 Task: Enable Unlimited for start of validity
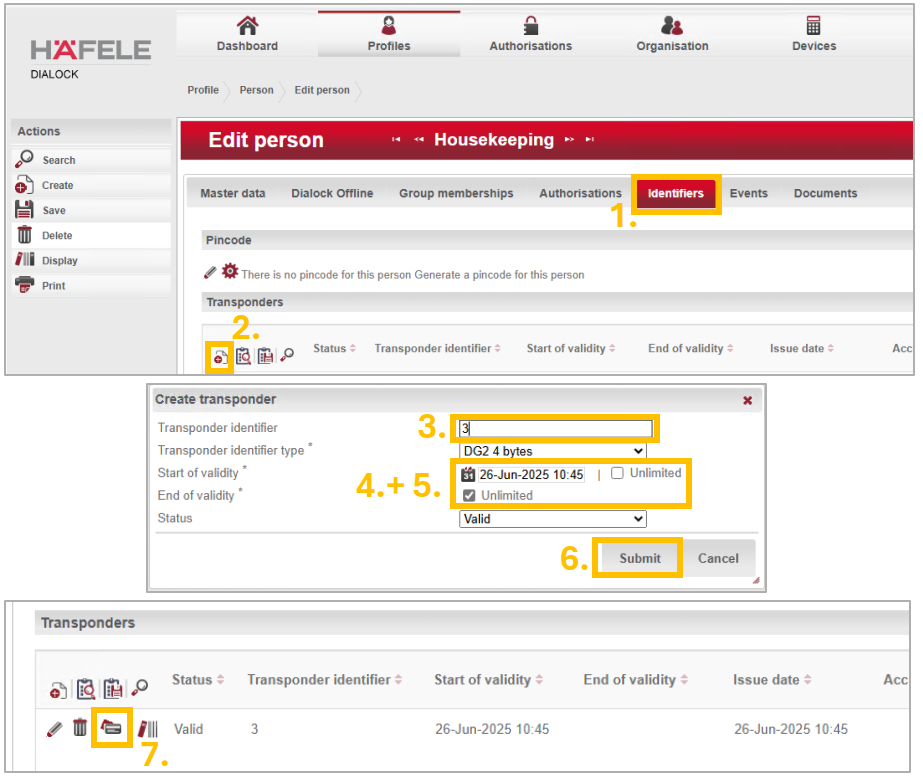617,473
